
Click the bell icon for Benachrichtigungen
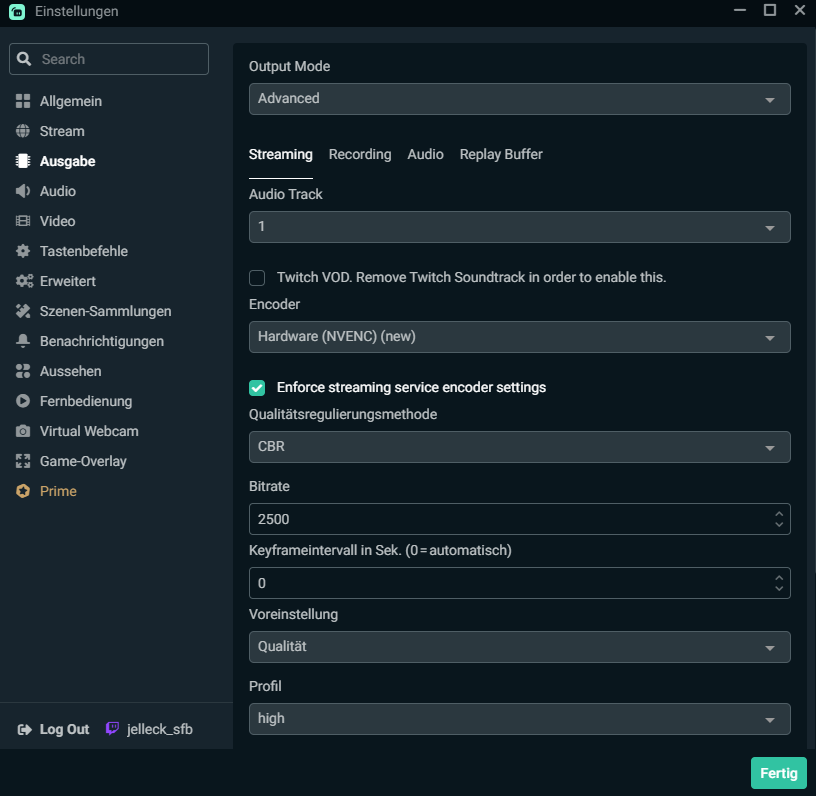click(23, 341)
